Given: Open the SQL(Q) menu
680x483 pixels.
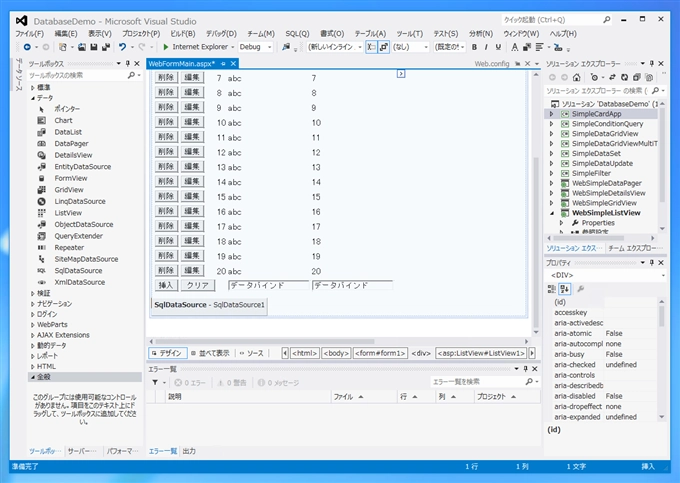Looking at the screenshot, I should click(x=297, y=33).
